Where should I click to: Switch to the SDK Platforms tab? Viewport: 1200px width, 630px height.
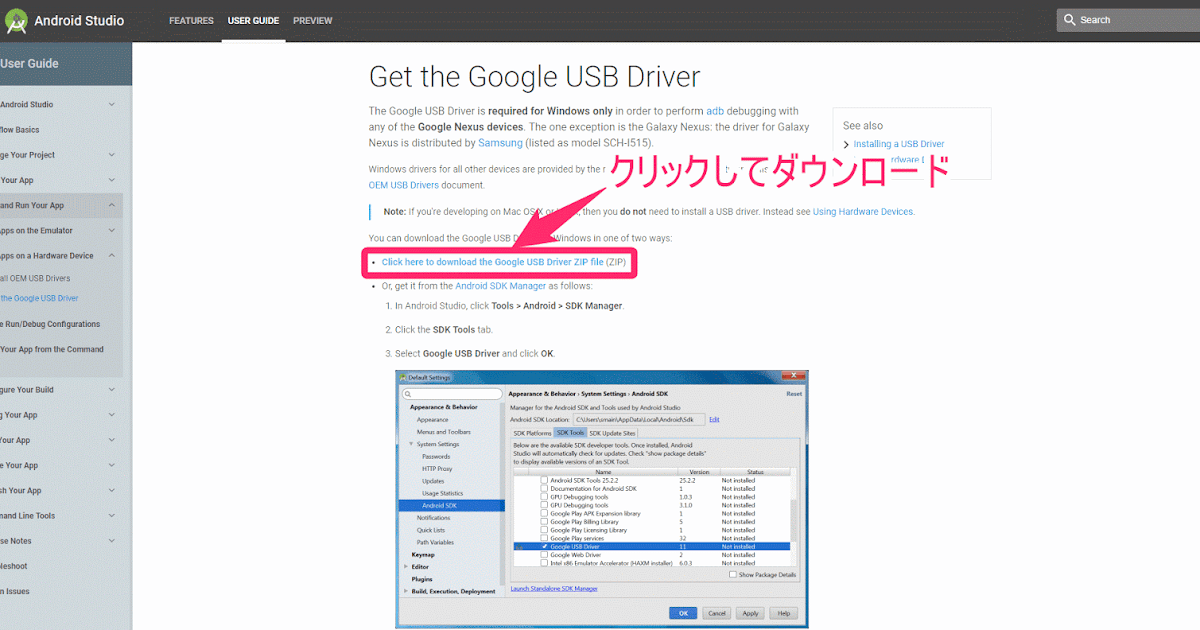pyautogui.click(x=532, y=433)
